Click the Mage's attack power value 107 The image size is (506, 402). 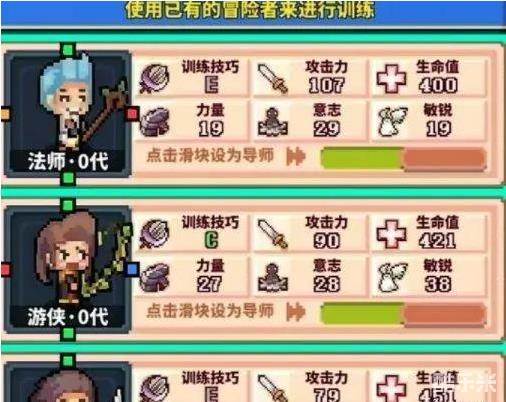tap(326, 85)
